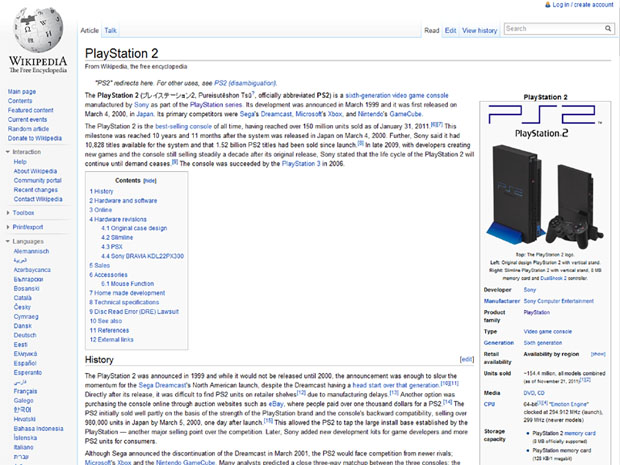Click the search magnifier icon
The width and height of the screenshot is (620, 465).
pos(608,28)
